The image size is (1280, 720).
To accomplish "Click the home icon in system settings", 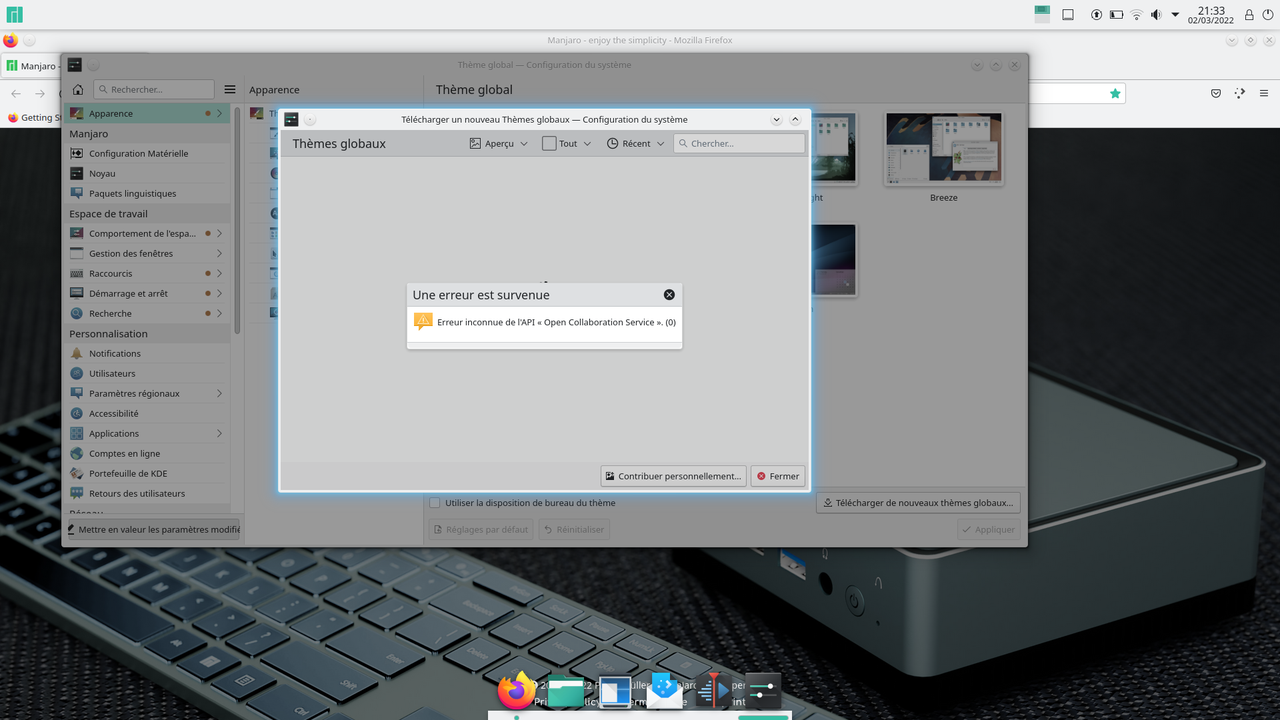I will [78, 89].
